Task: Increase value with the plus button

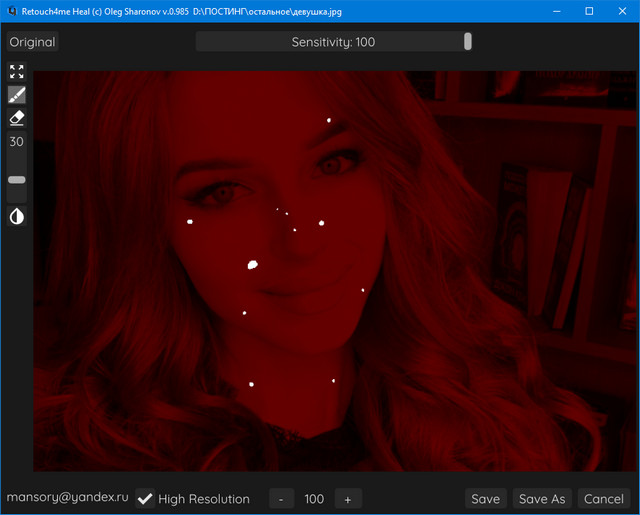Action: 347,499
